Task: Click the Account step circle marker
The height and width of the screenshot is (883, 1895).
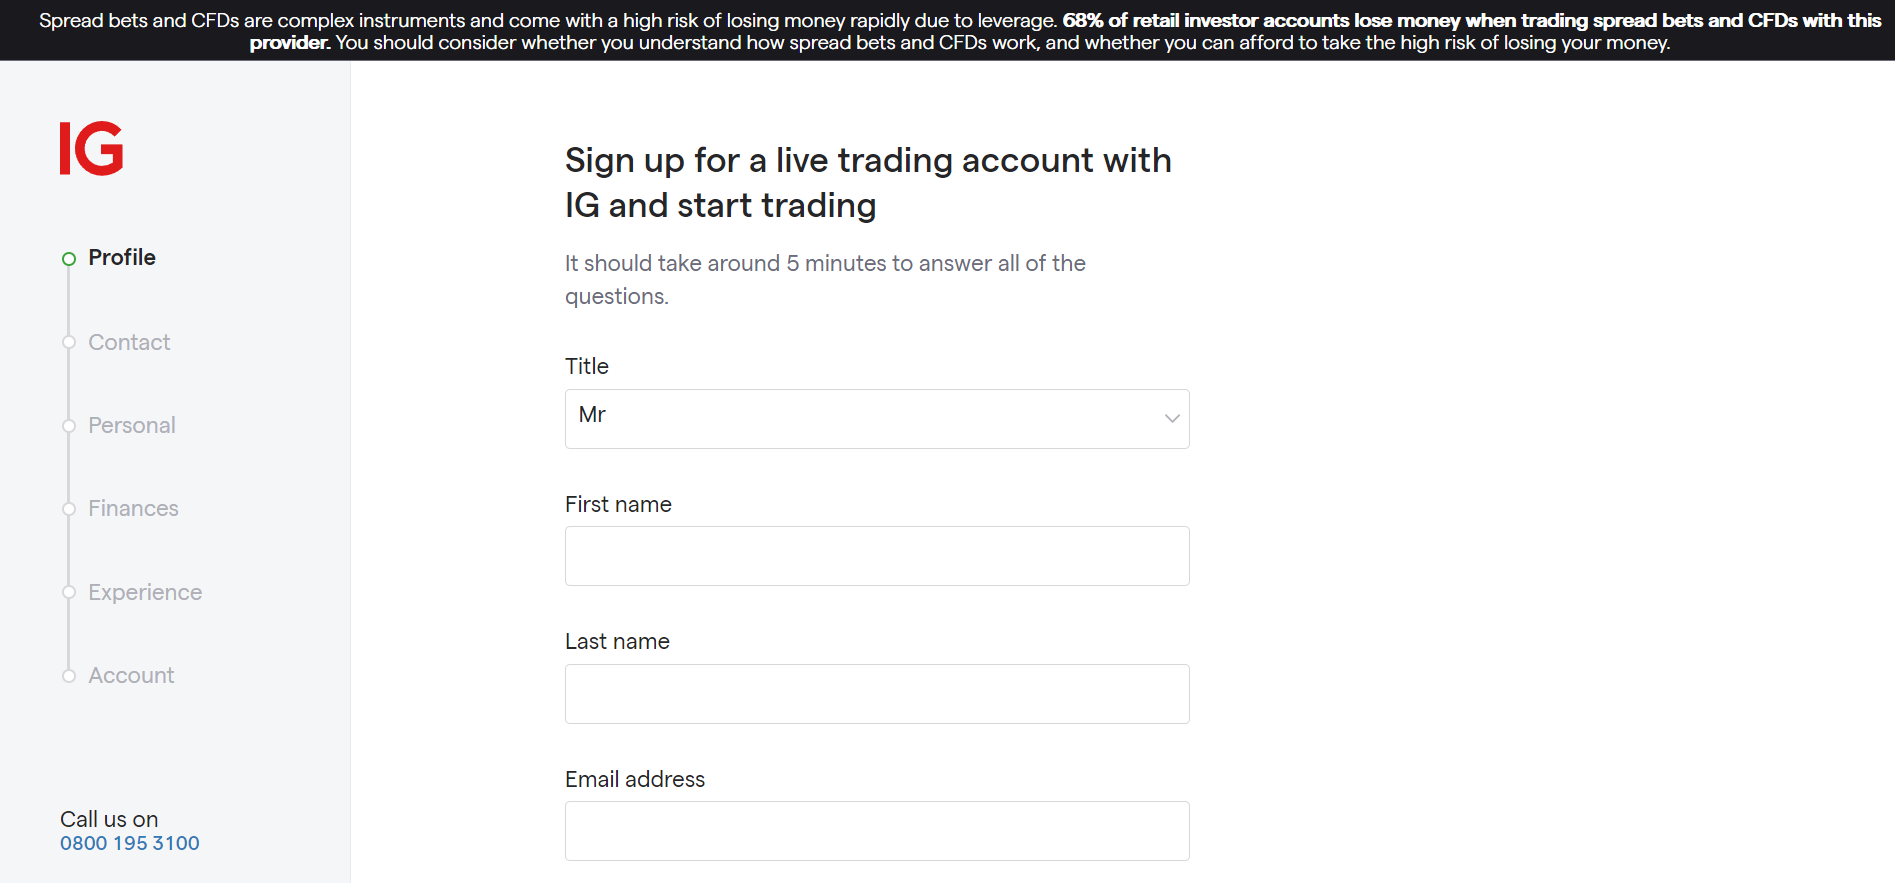Action: point(68,675)
